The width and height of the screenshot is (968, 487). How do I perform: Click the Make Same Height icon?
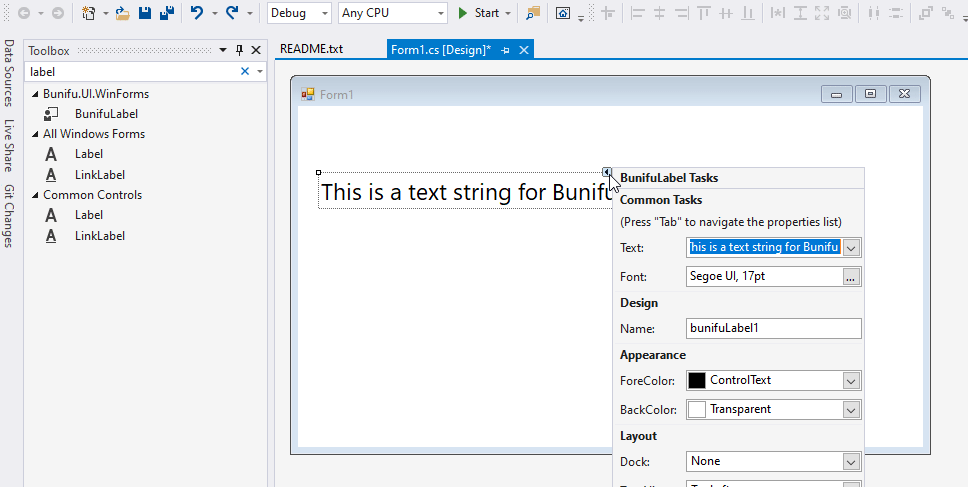tap(801, 13)
